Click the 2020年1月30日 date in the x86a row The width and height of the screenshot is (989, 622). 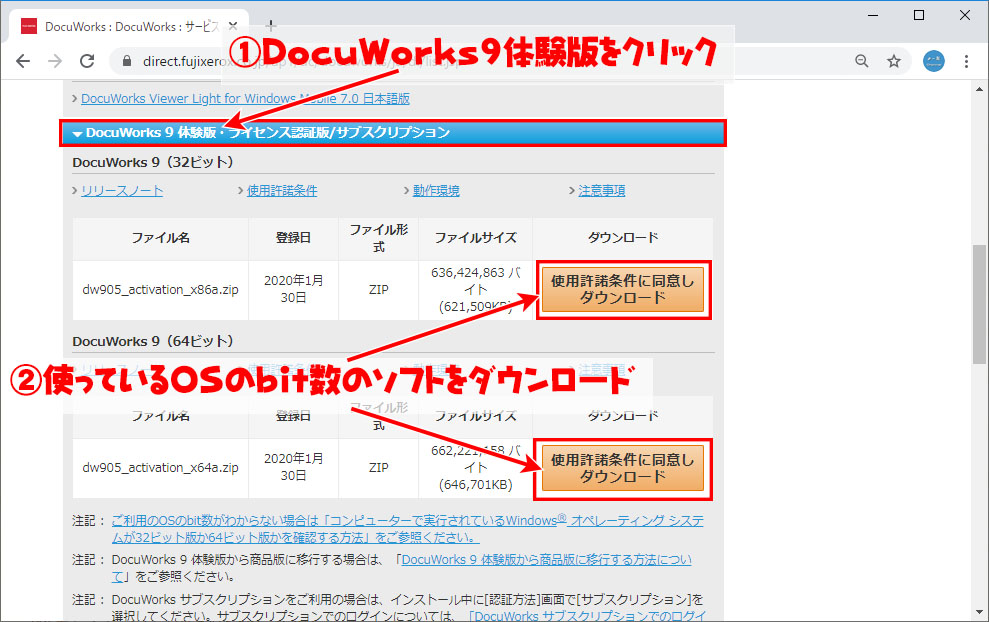pyautogui.click(x=293, y=289)
